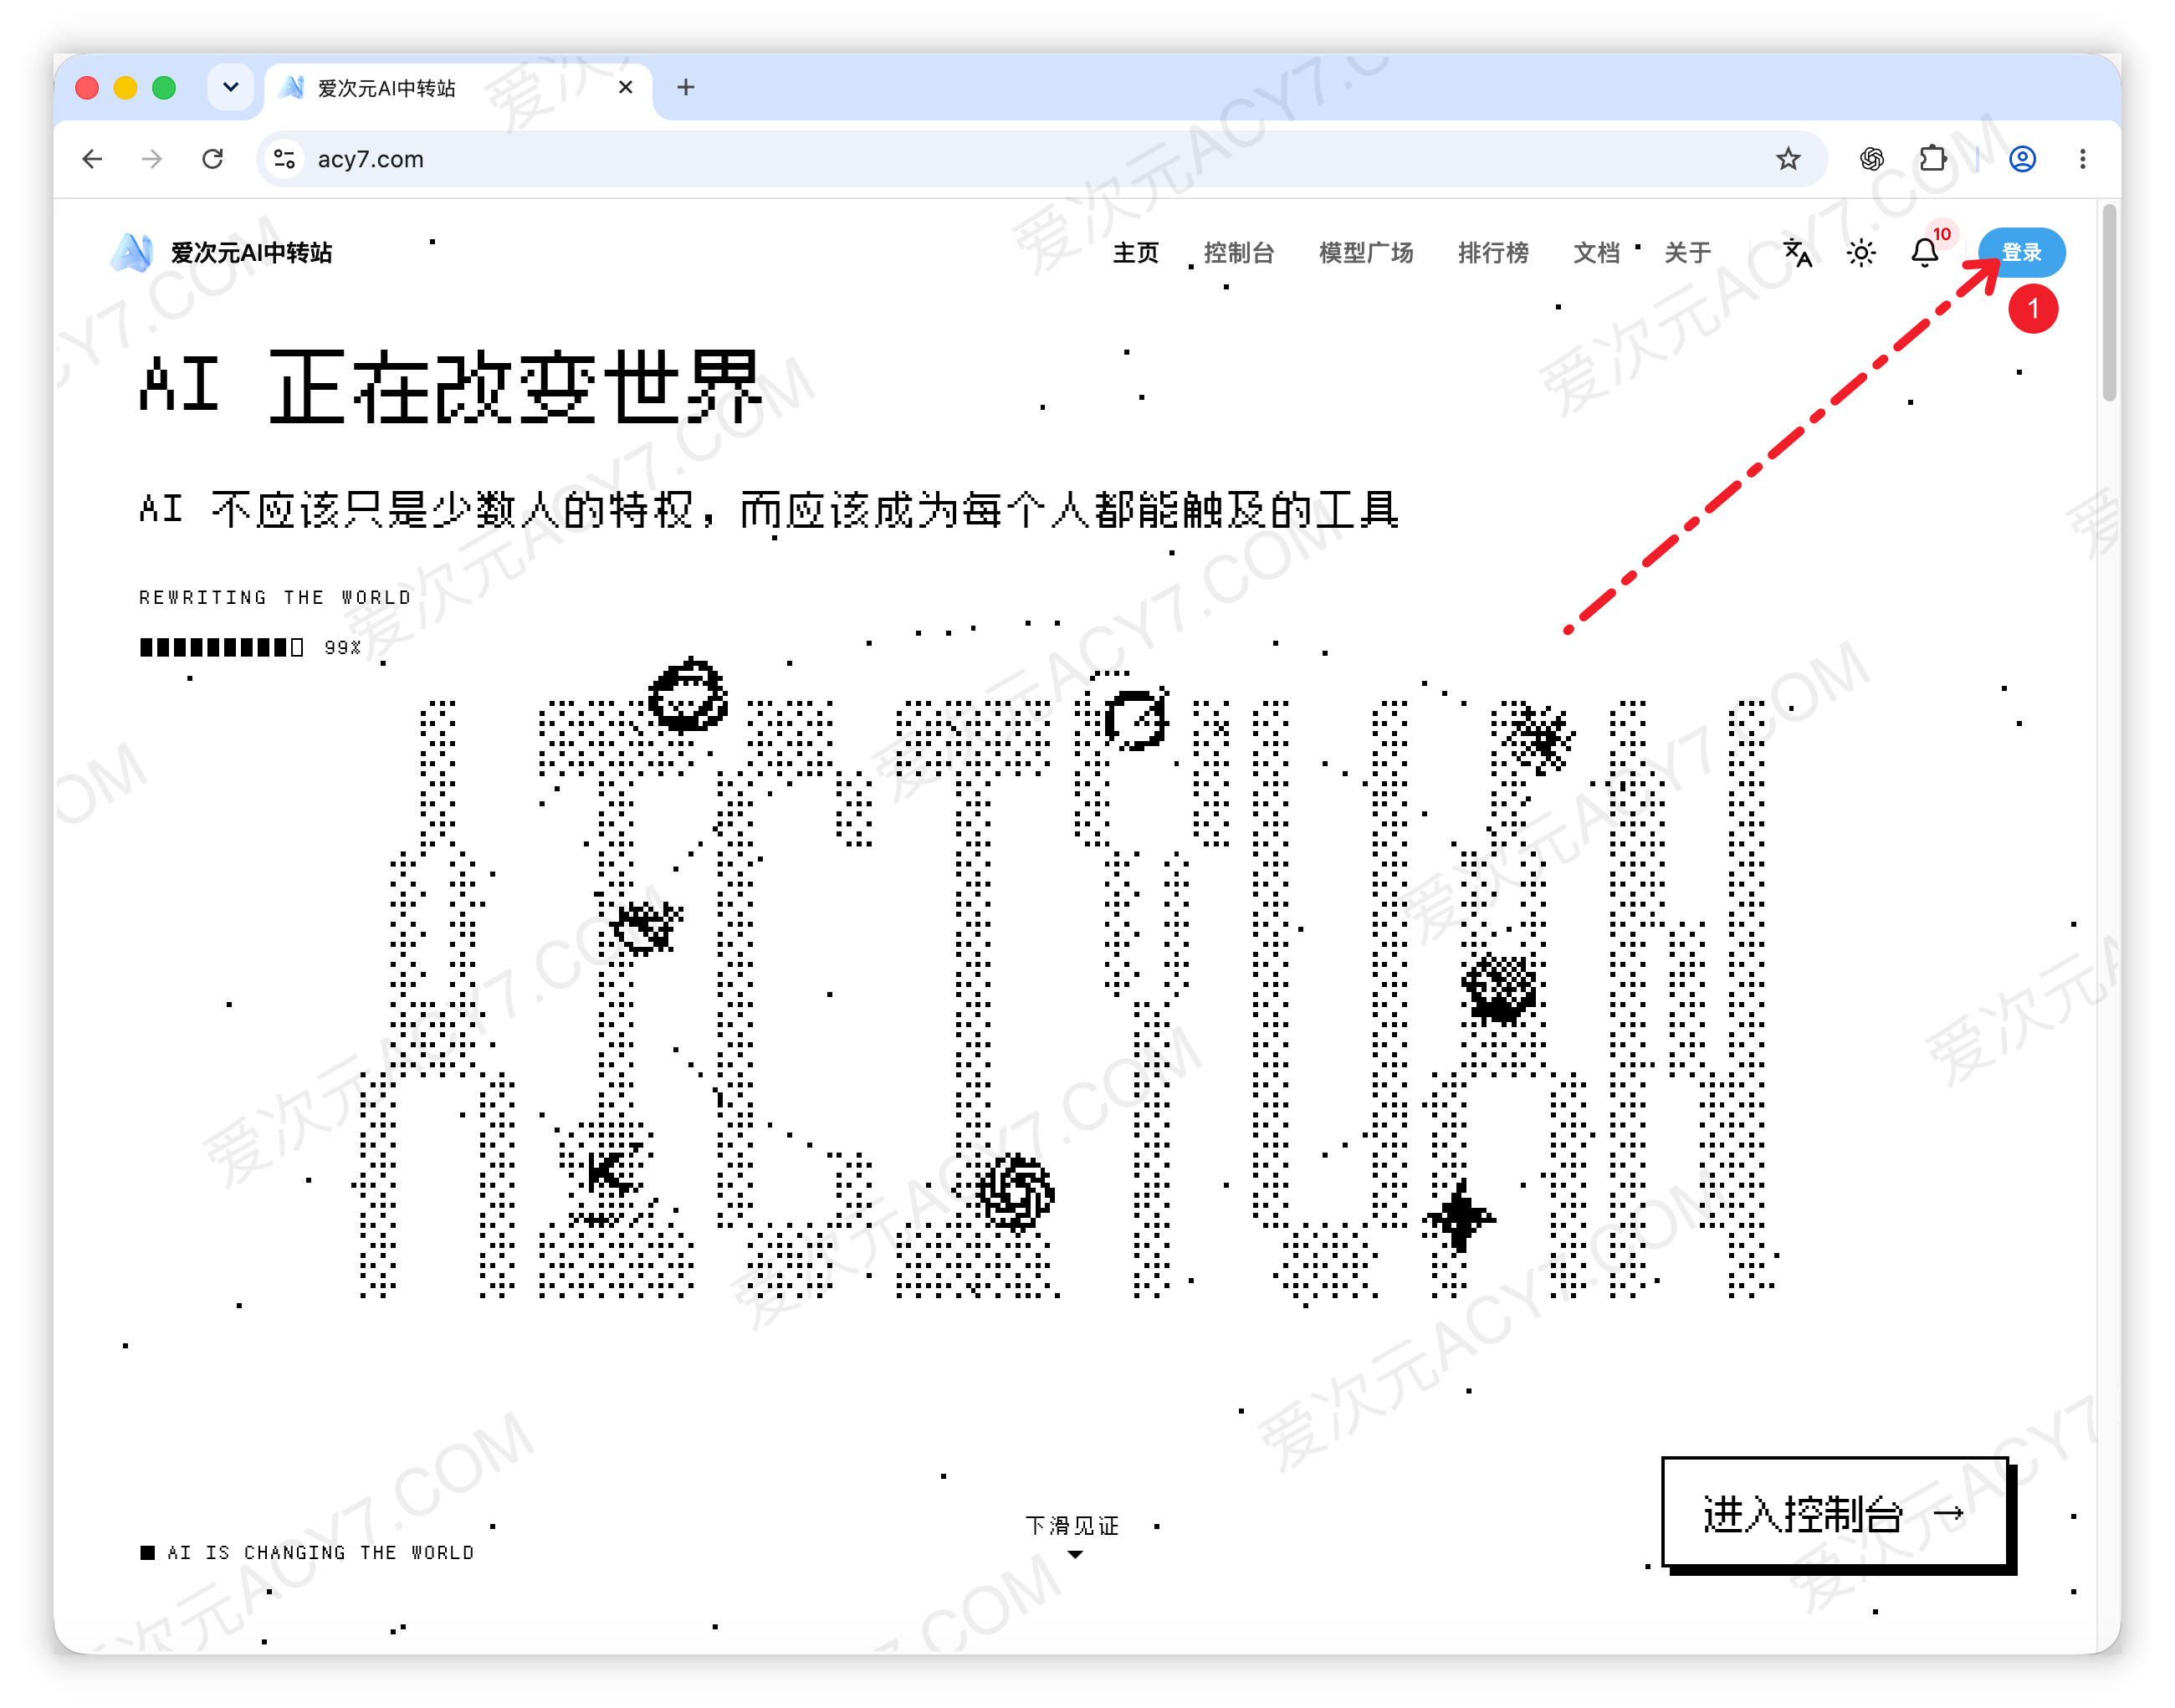Click the browser back arrow

pyautogui.click(x=92, y=159)
